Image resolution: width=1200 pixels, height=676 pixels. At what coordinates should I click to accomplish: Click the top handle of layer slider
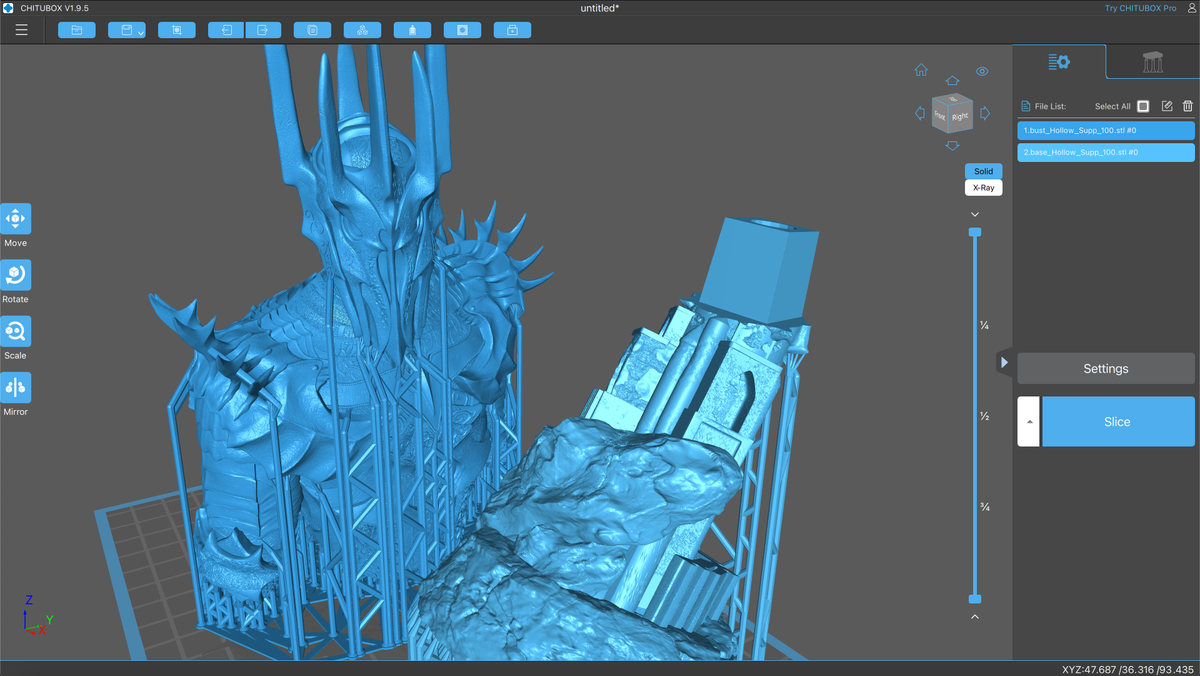(x=975, y=232)
